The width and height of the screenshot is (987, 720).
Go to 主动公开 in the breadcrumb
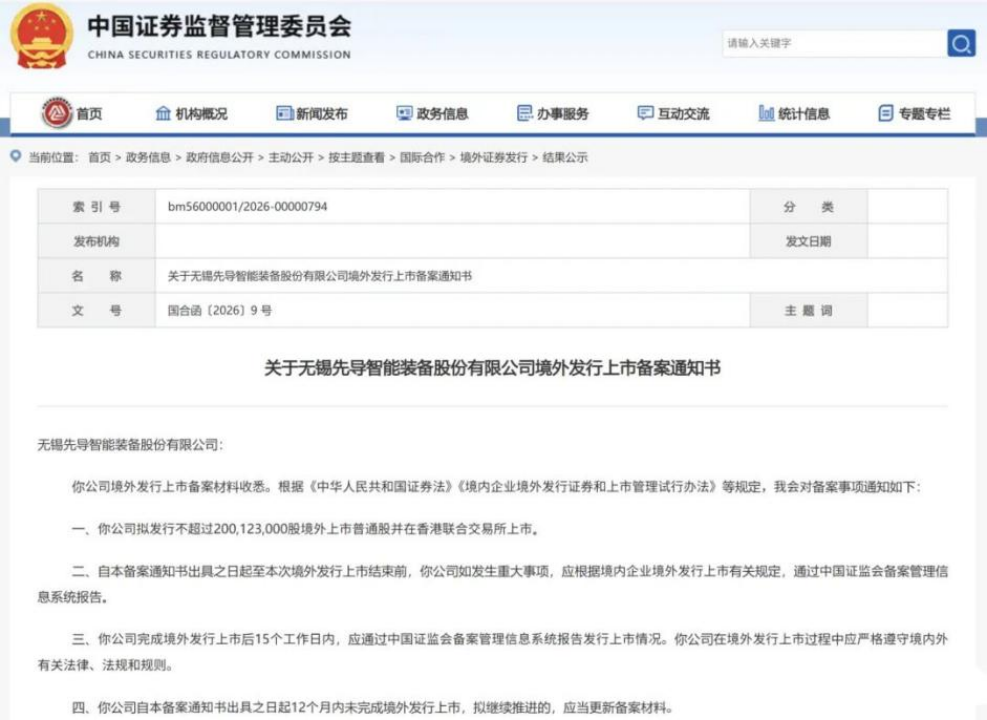click(x=291, y=157)
